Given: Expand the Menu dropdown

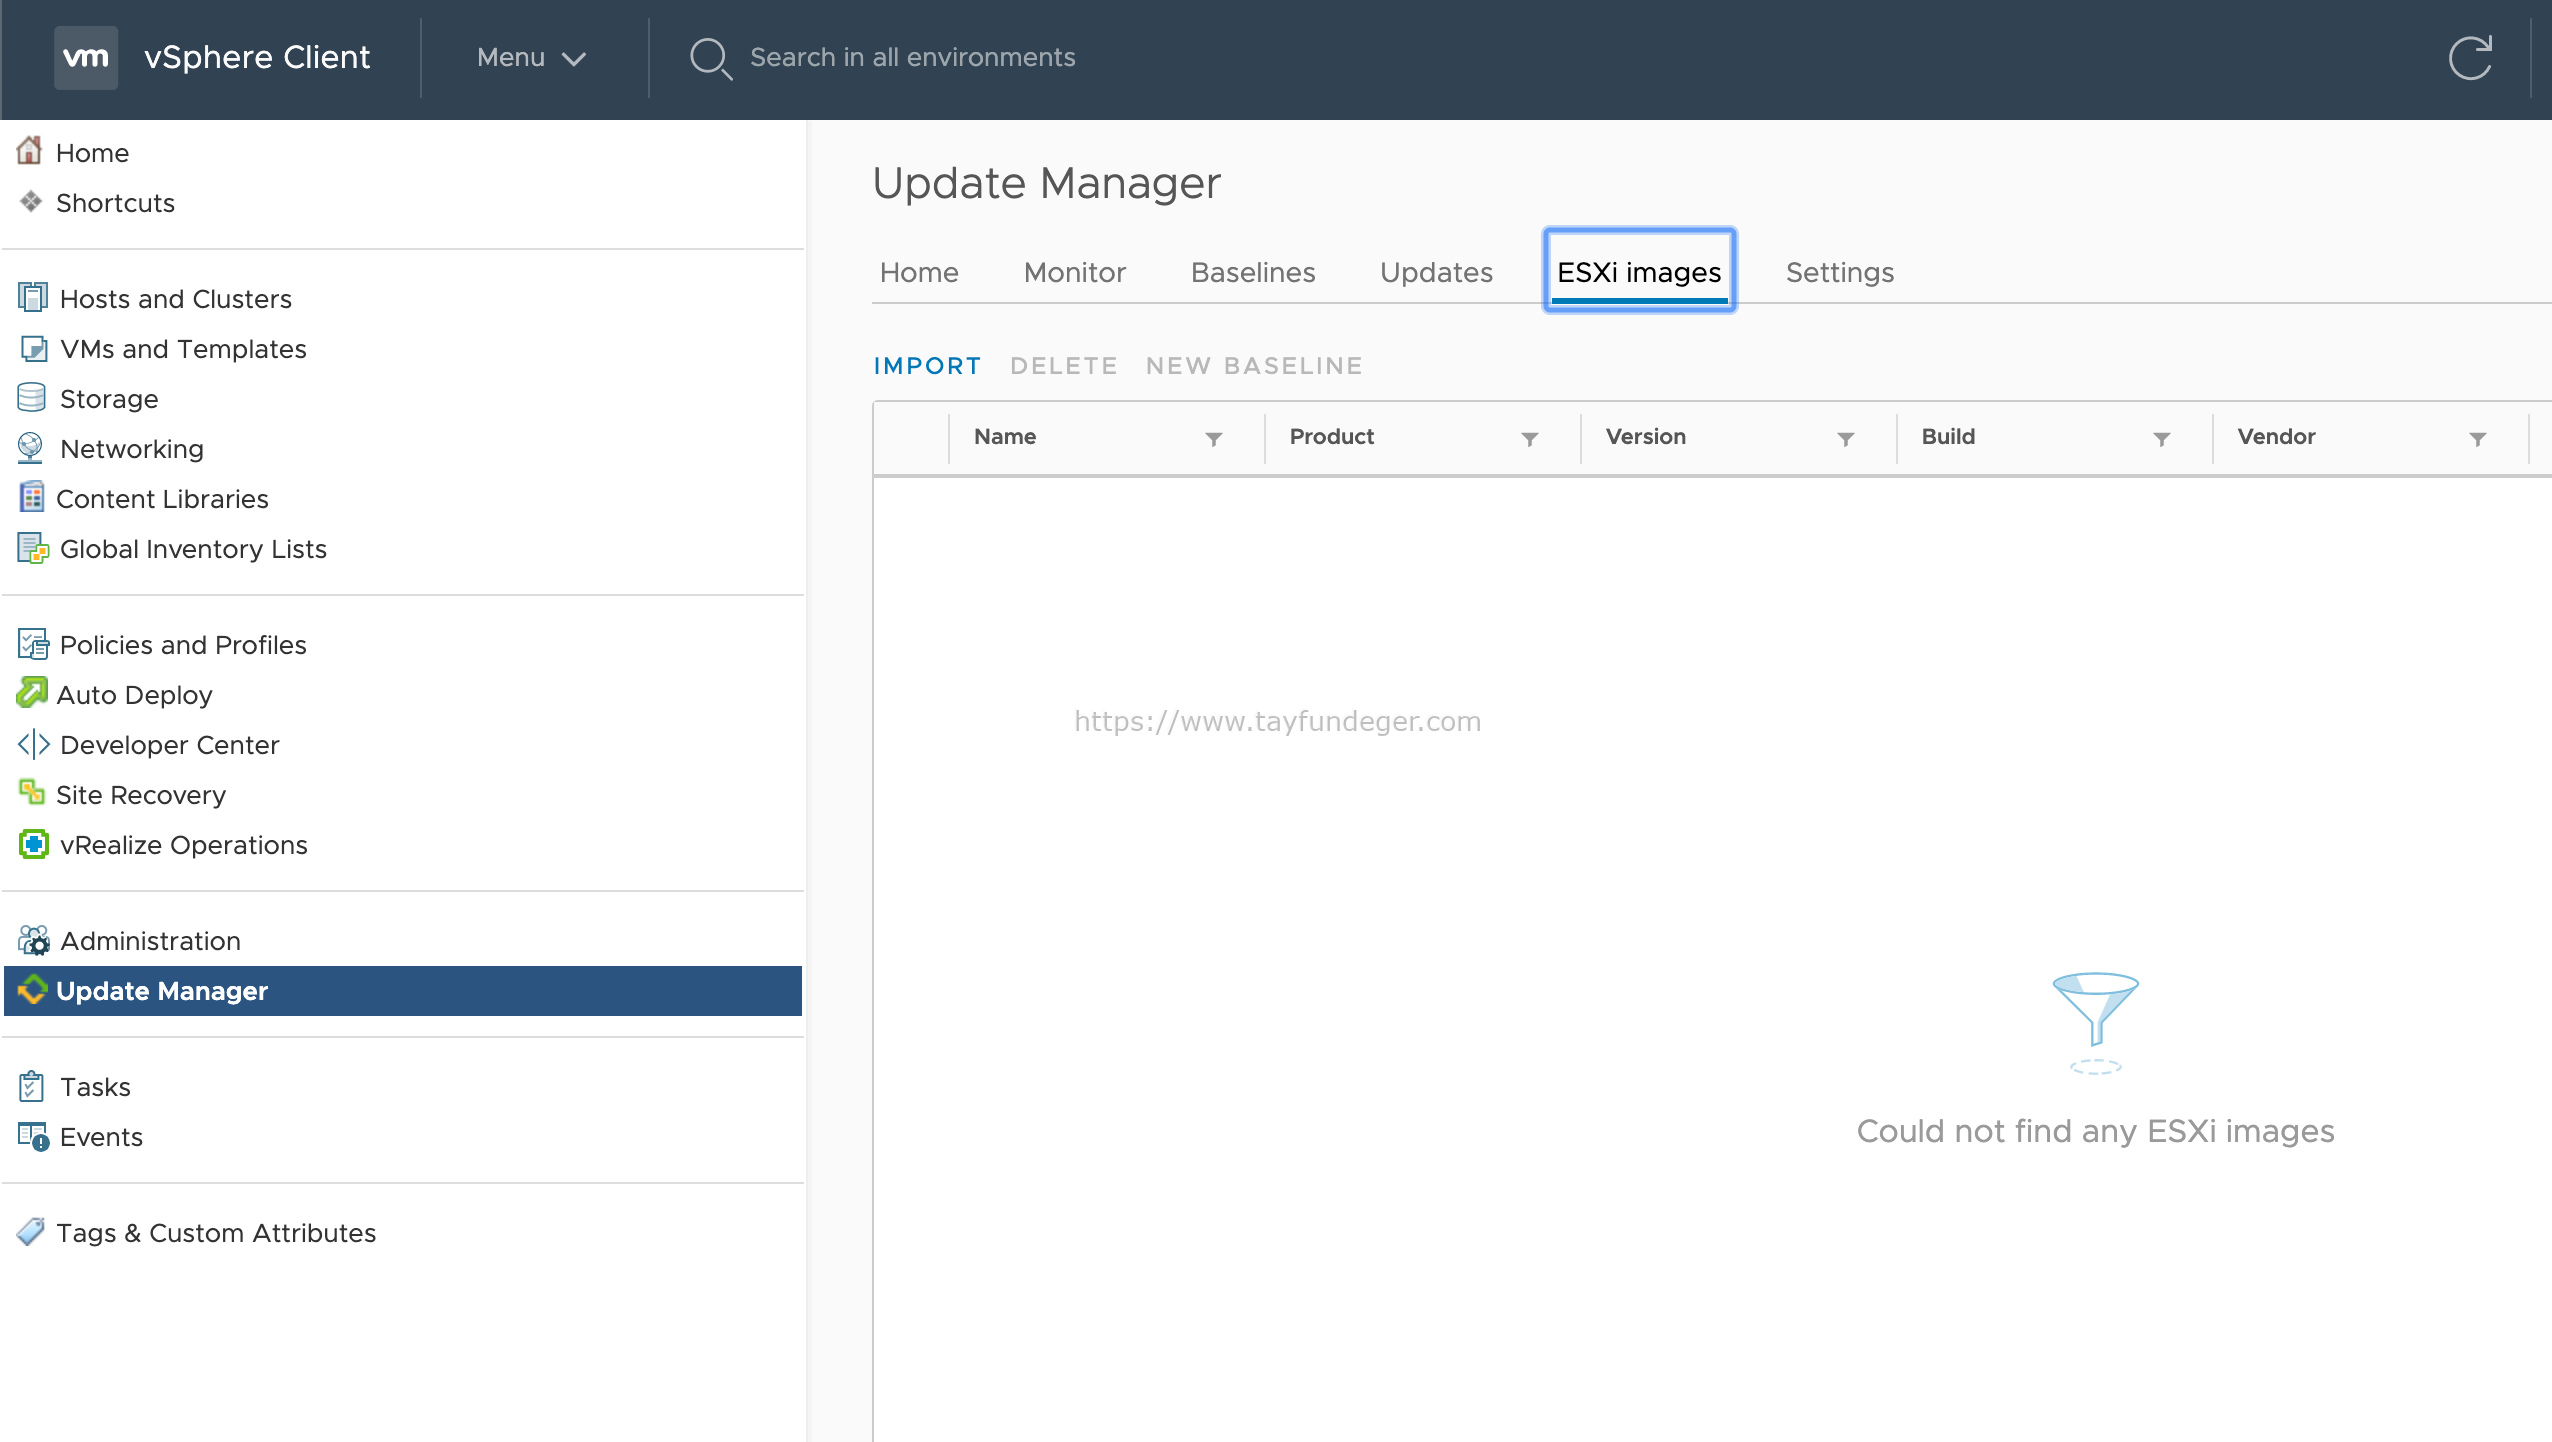Looking at the screenshot, I should 531,58.
